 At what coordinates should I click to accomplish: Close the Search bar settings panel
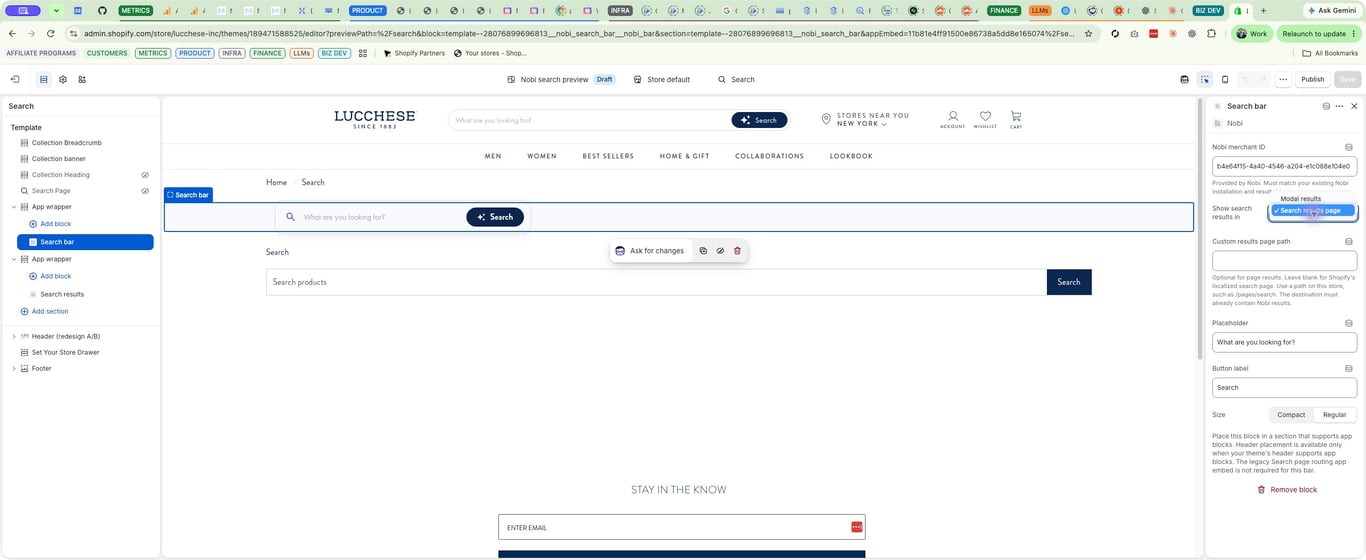(x=1354, y=106)
